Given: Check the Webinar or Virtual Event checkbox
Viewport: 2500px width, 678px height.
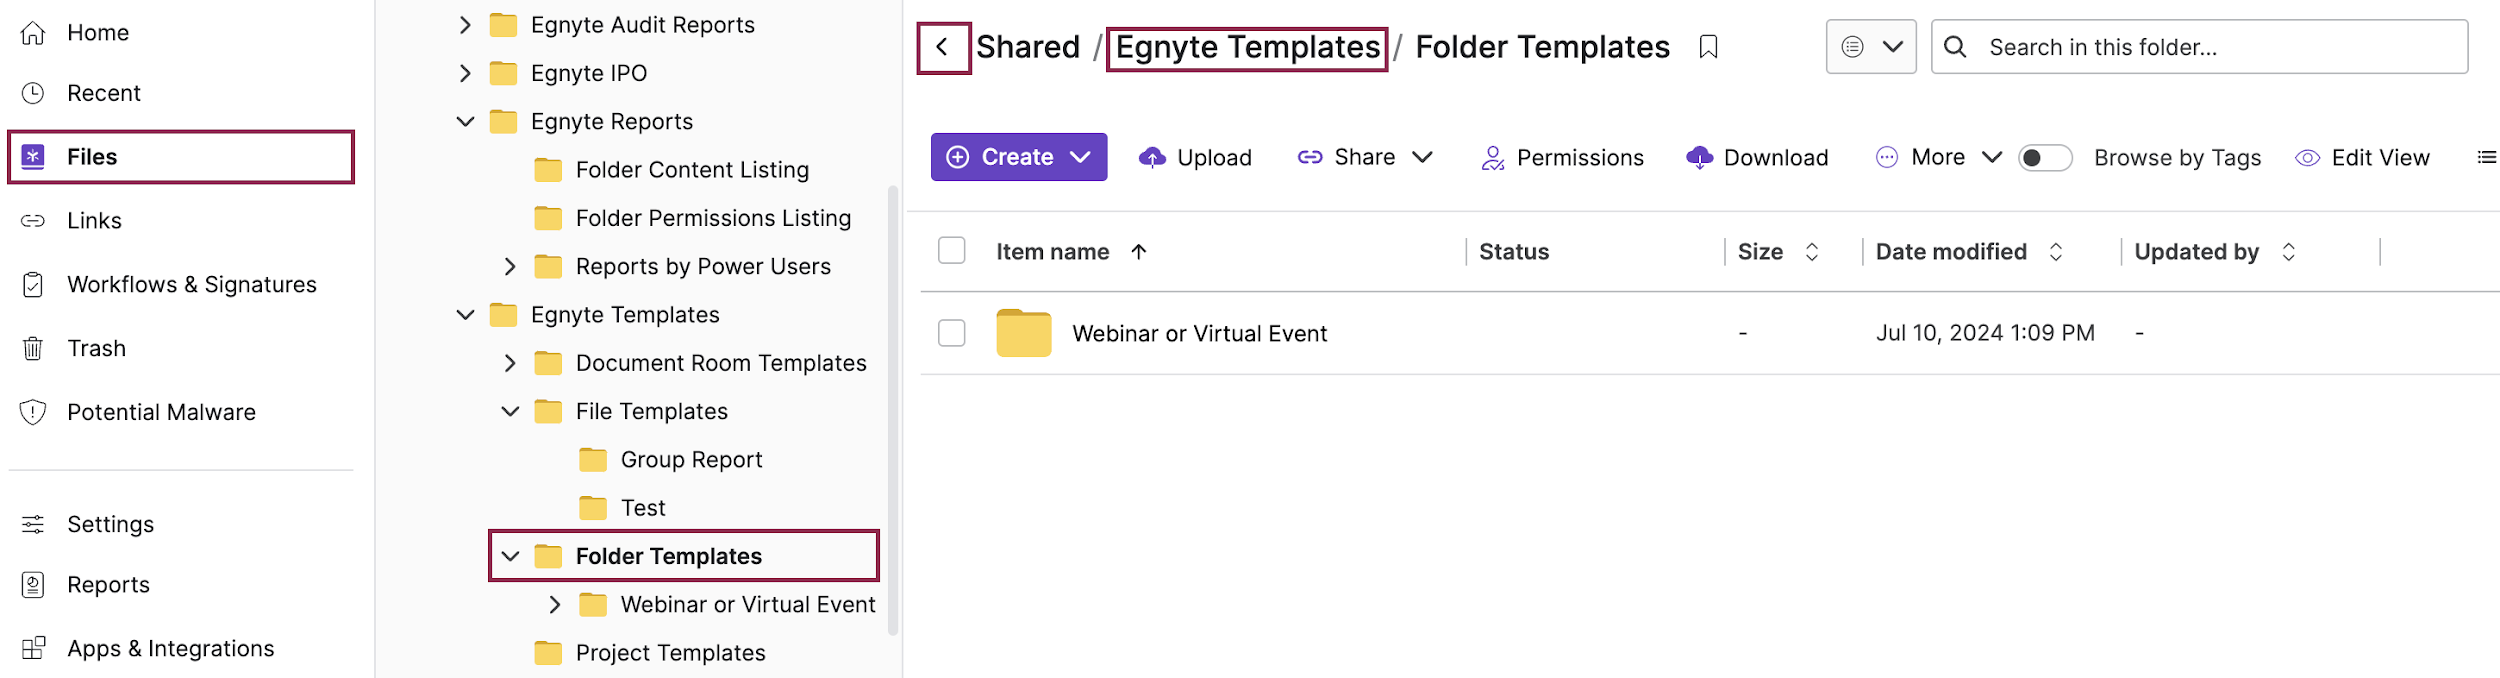Looking at the screenshot, I should coord(952,333).
